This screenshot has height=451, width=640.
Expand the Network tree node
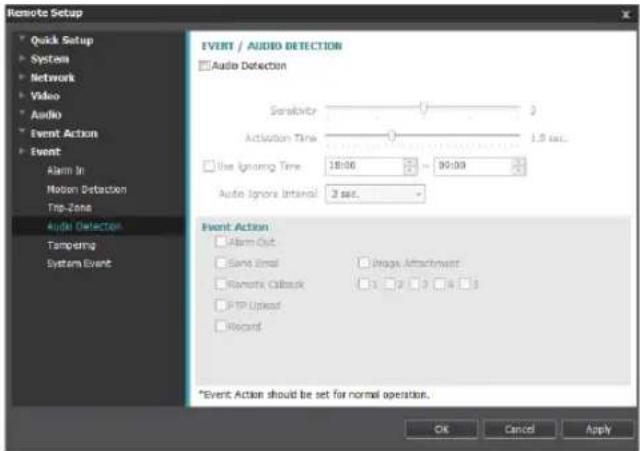(22, 77)
